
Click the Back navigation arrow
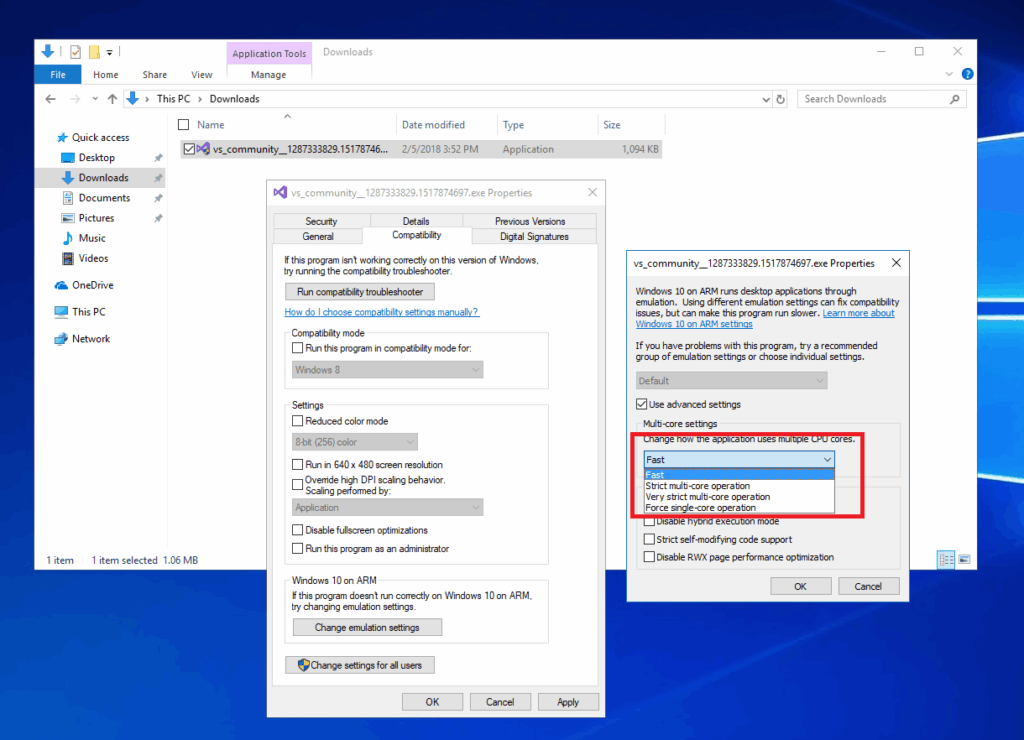(x=50, y=98)
